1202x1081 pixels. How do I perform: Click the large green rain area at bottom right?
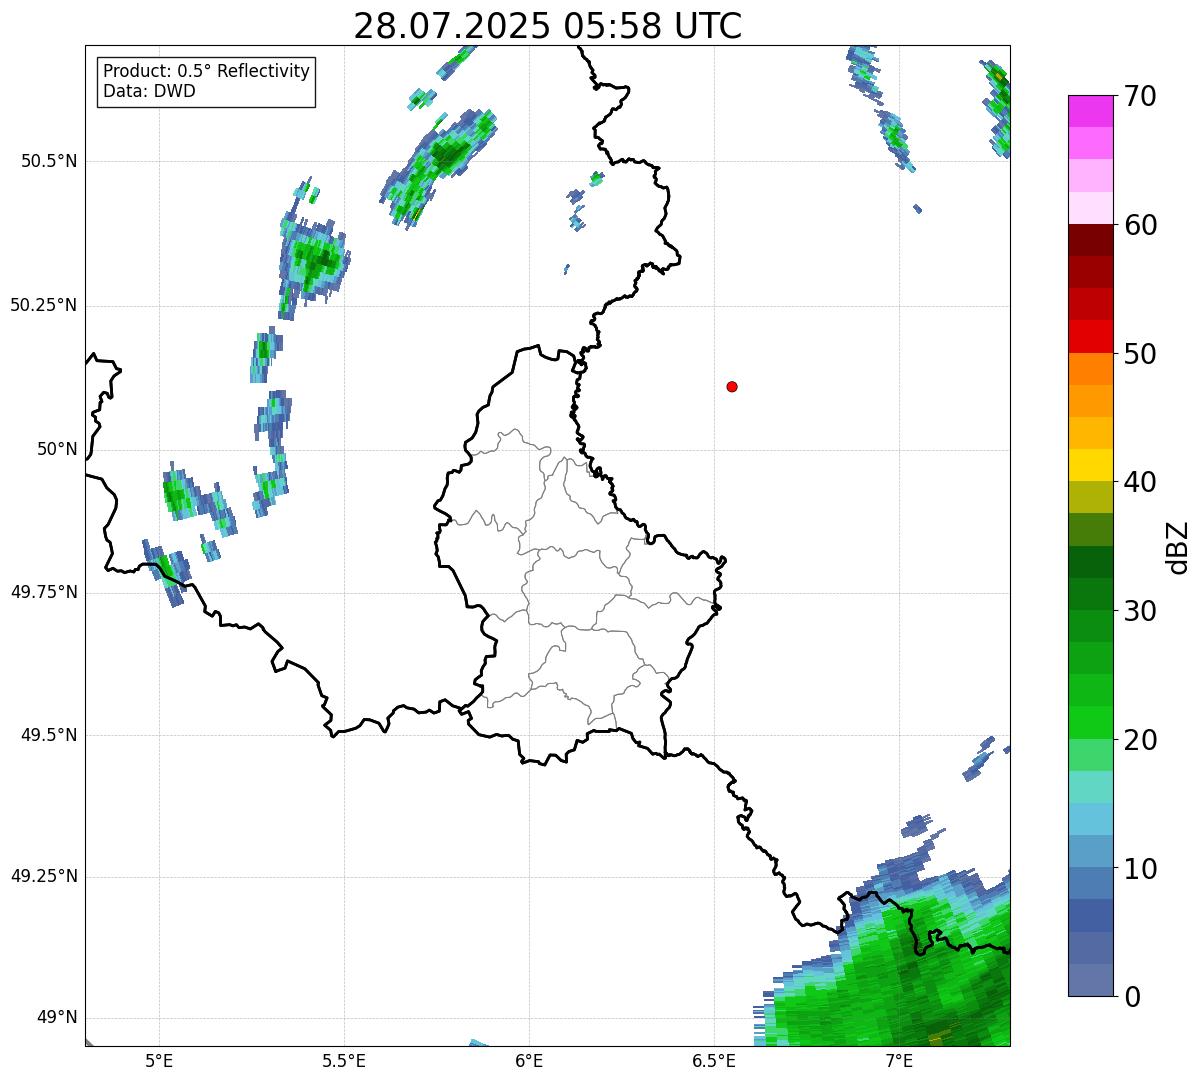[900, 980]
